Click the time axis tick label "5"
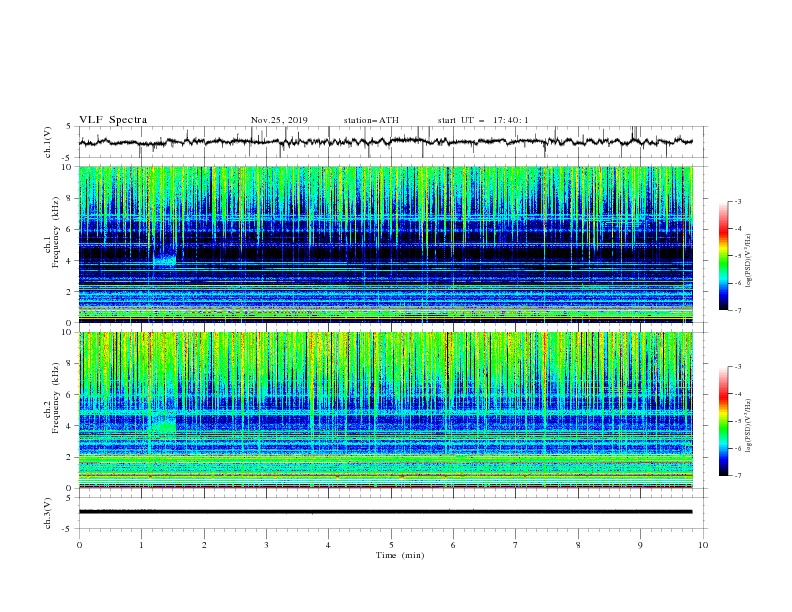The image size is (792, 612). pos(391,545)
